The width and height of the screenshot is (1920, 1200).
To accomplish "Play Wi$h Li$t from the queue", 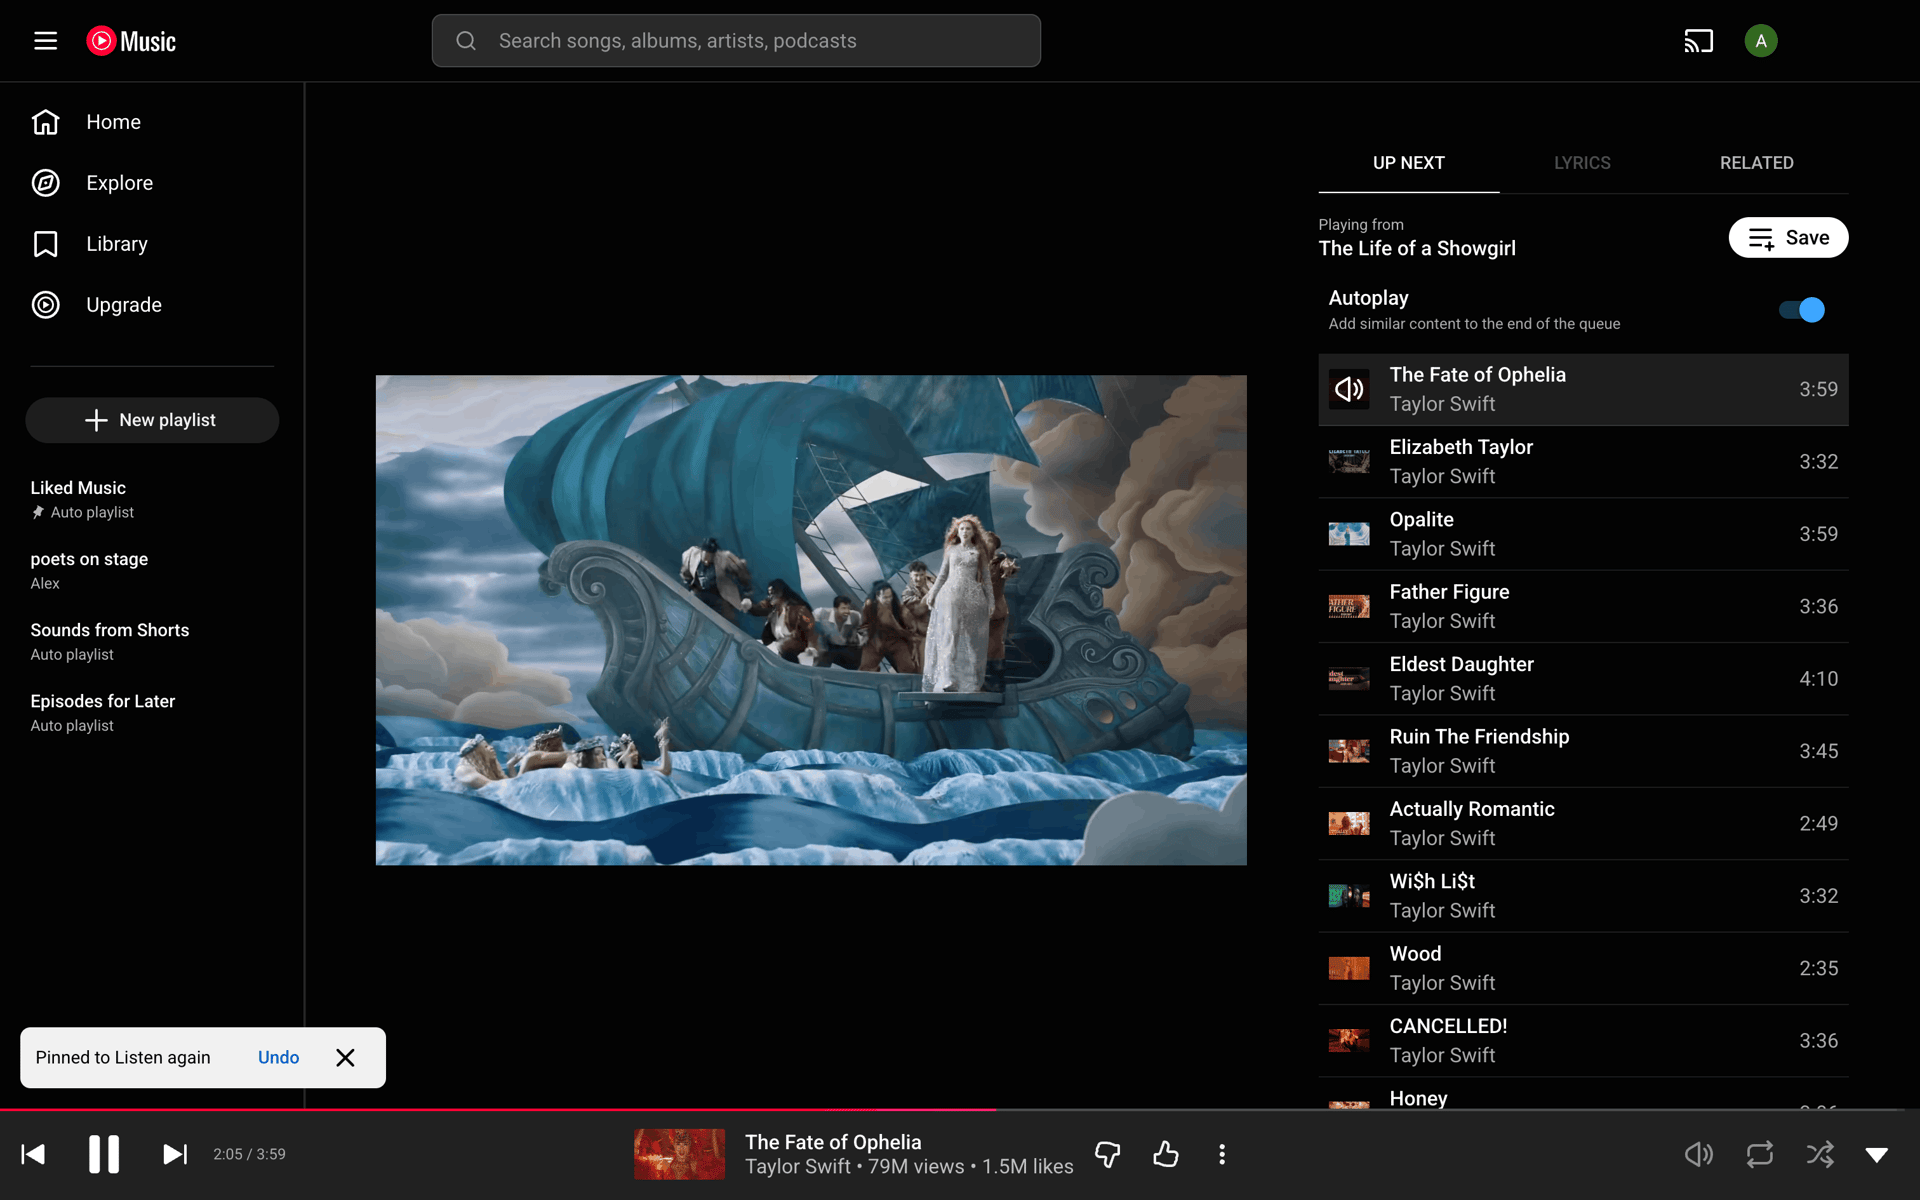I will coord(1583,896).
